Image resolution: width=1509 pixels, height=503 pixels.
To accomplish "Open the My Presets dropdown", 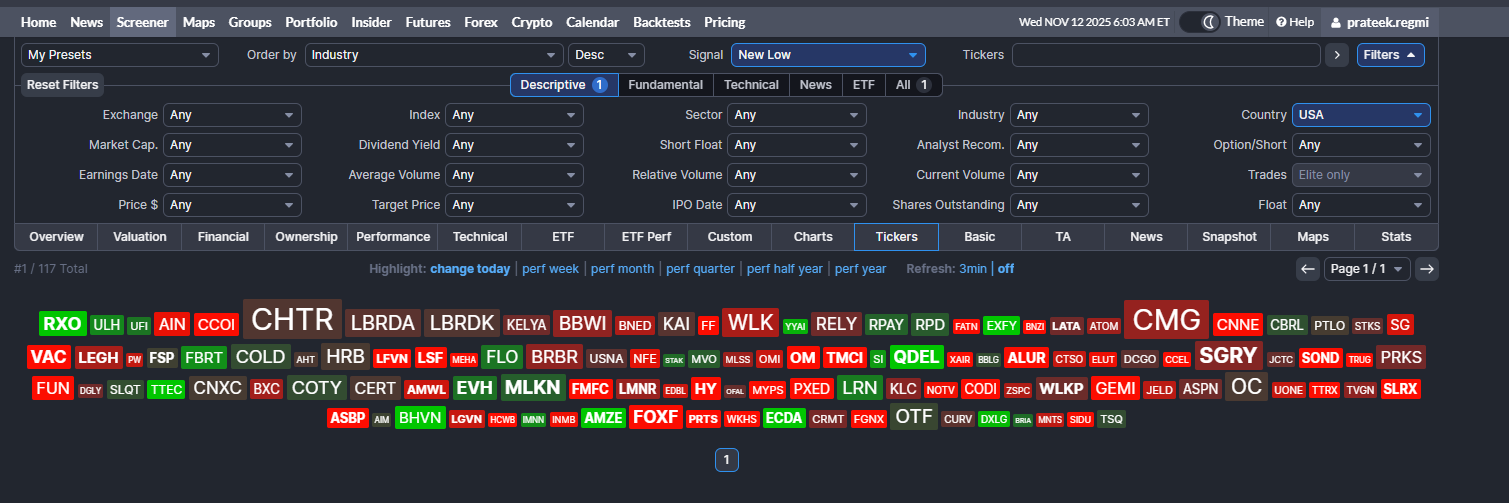I will tap(120, 55).
